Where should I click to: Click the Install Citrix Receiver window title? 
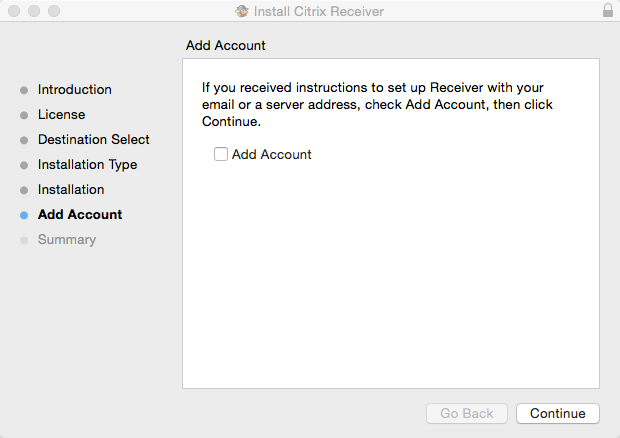(x=319, y=11)
